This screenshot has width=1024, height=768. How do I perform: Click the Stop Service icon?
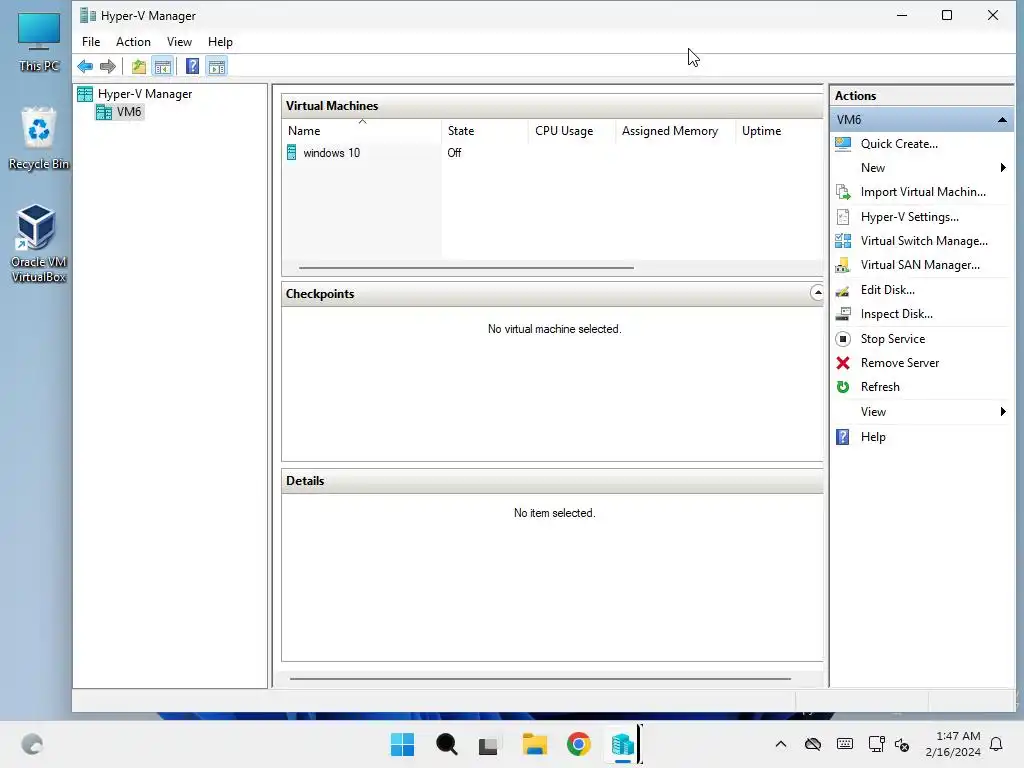coord(843,339)
